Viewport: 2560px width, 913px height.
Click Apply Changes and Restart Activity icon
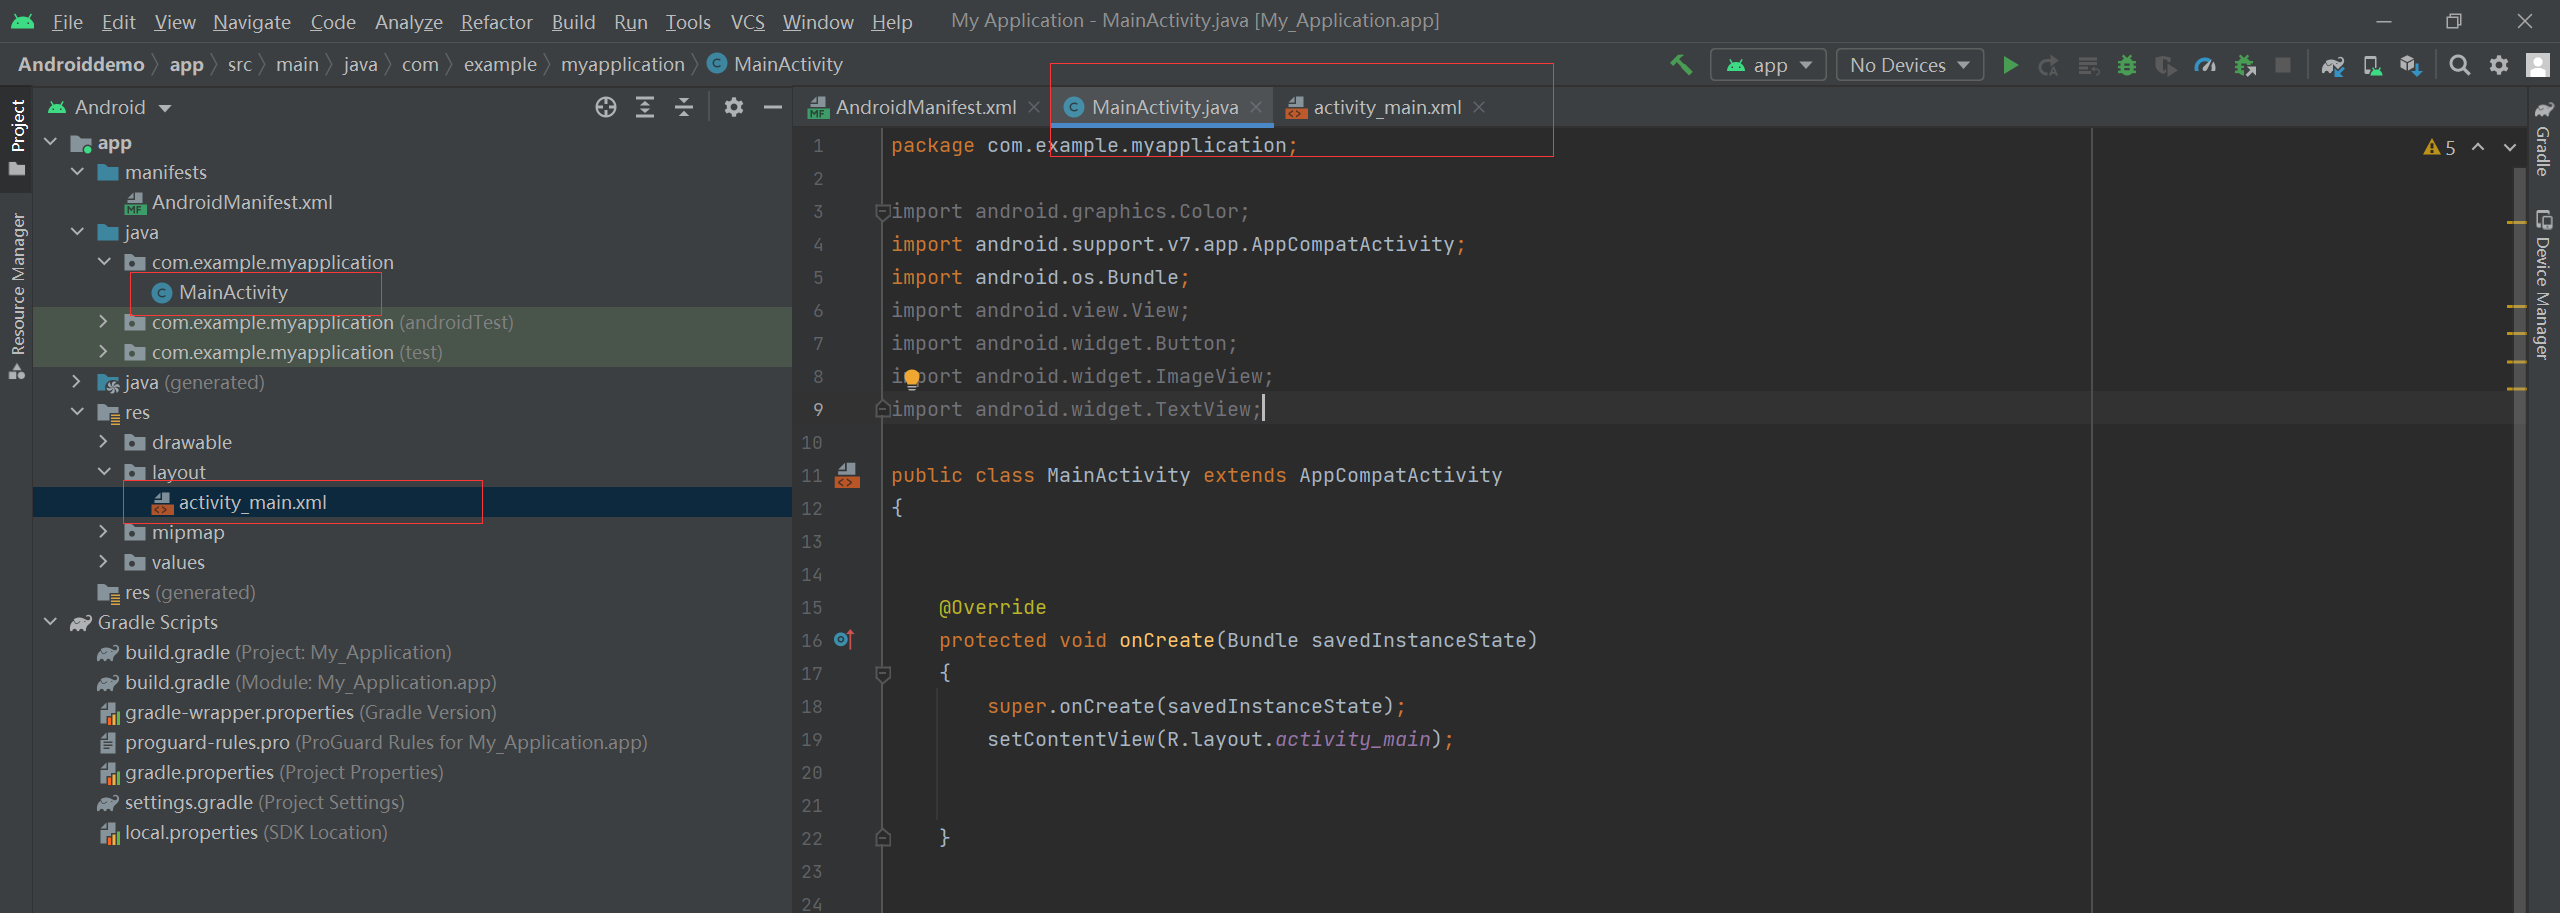click(x=2048, y=65)
